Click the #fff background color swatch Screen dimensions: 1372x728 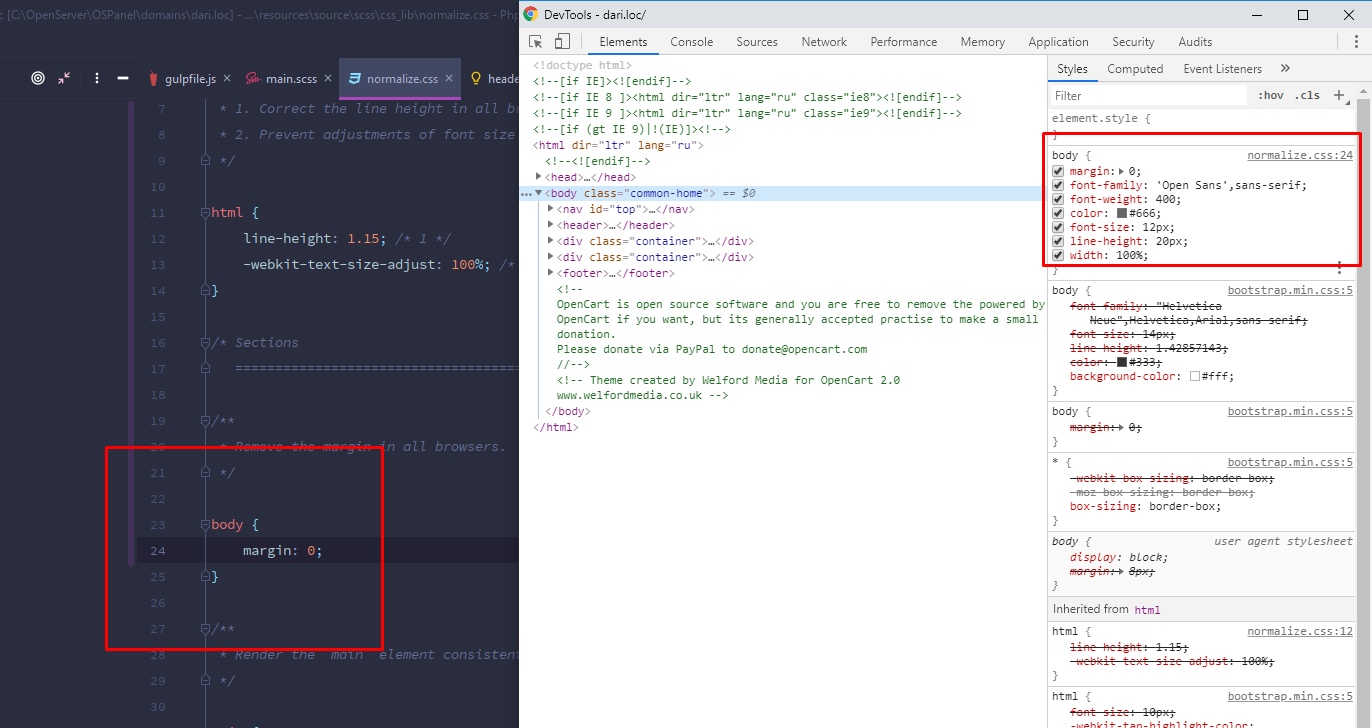point(1195,376)
